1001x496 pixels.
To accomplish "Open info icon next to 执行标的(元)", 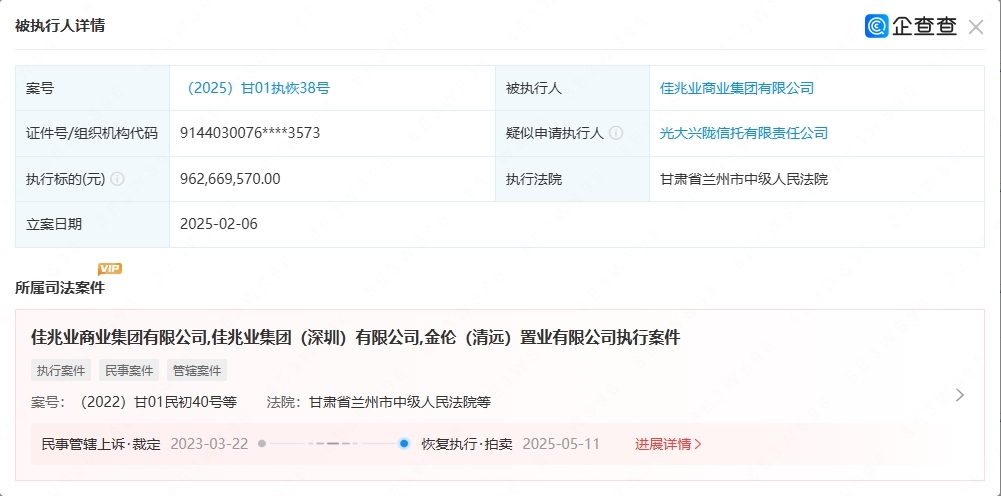I will pyautogui.click(x=117, y=179).
